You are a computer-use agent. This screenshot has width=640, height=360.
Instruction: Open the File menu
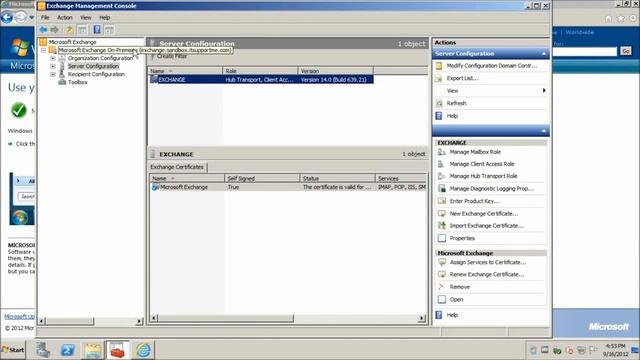45,18
